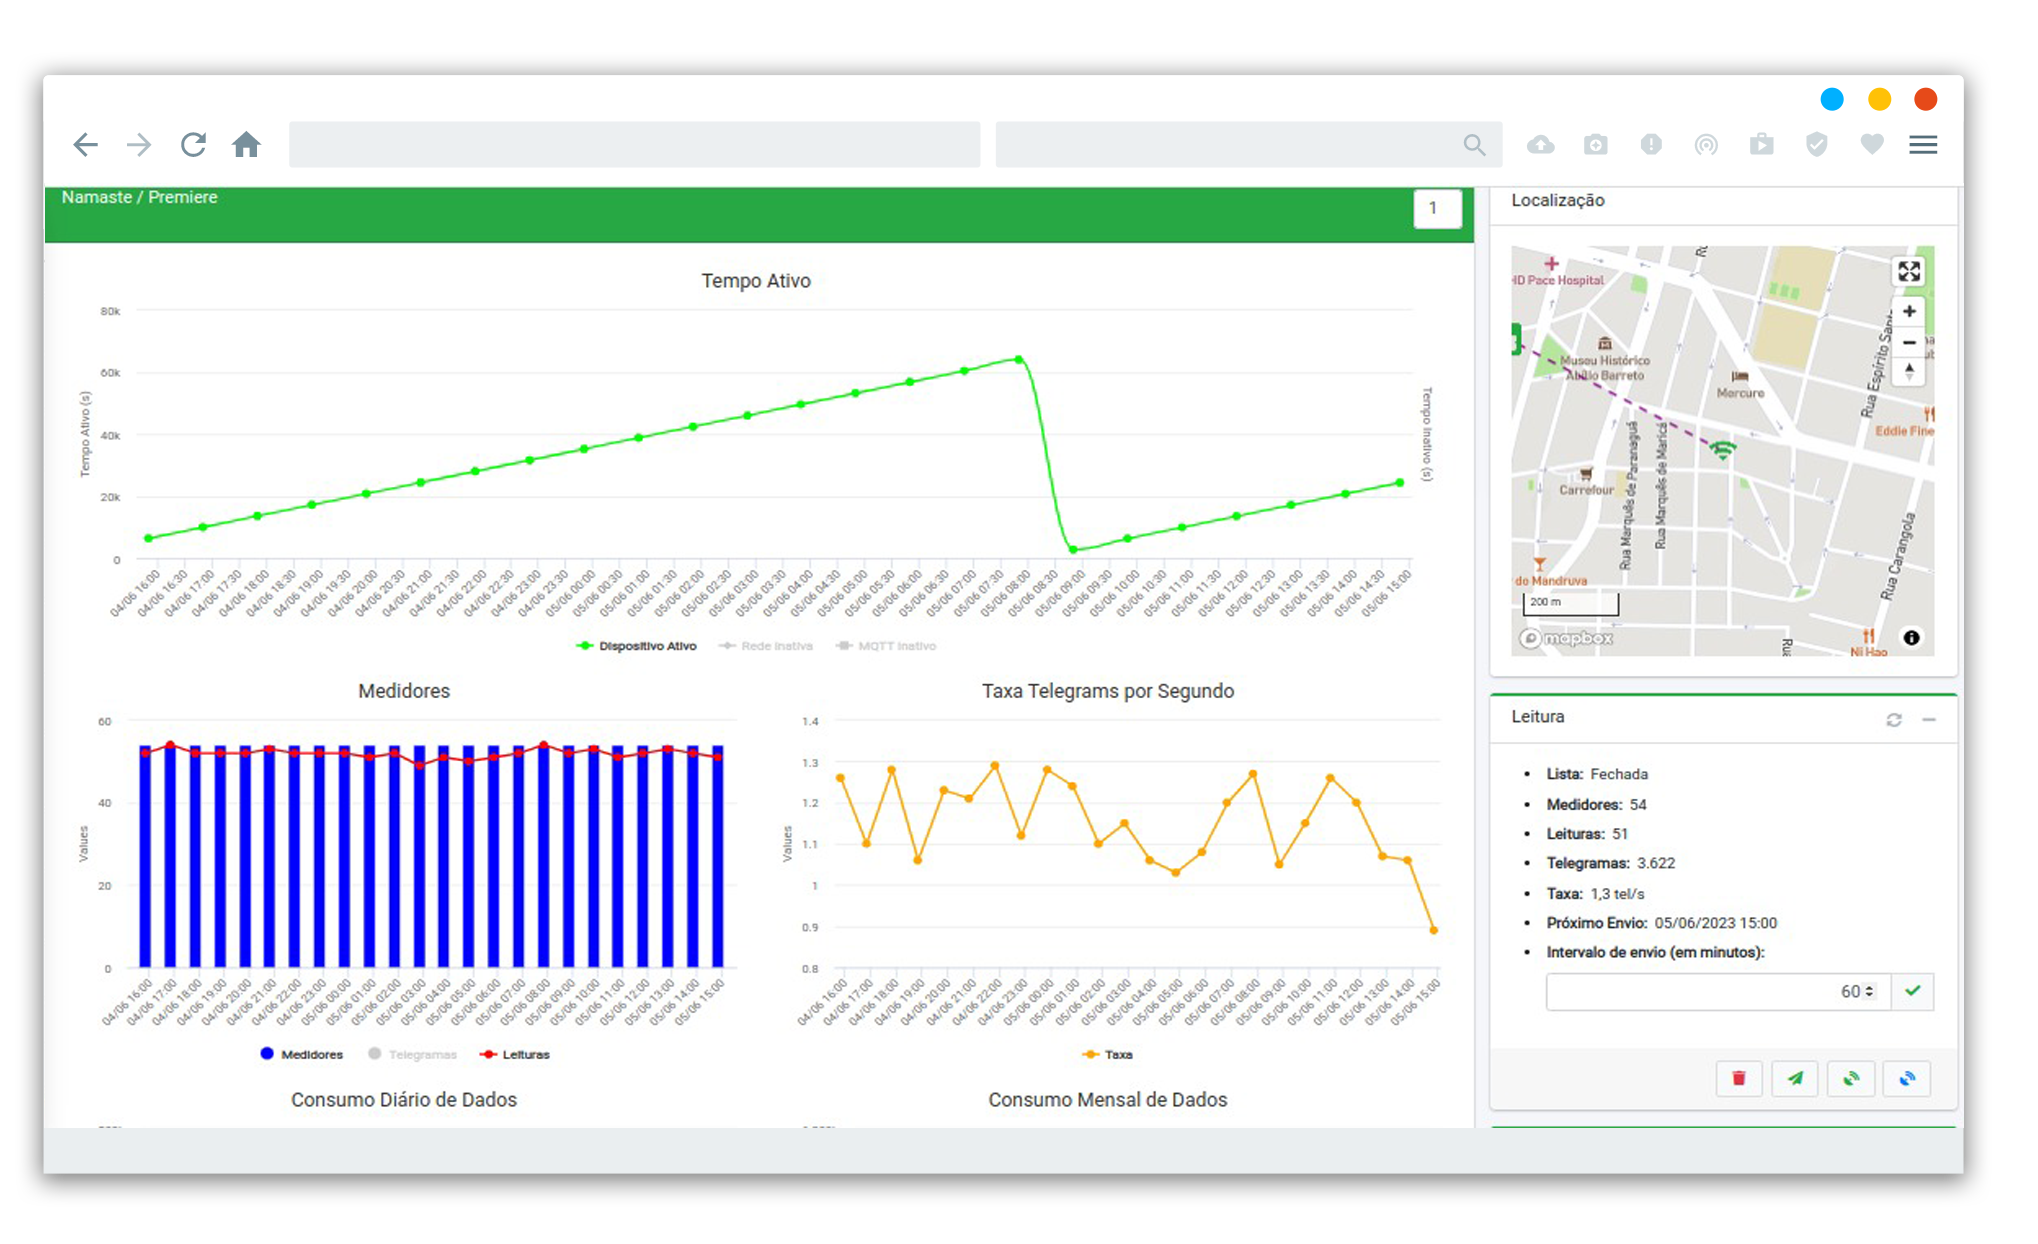Viewport: 2038px width, 1244px height.
Task: Click the 'Carrefour' label on the map
Action: 1586,490
